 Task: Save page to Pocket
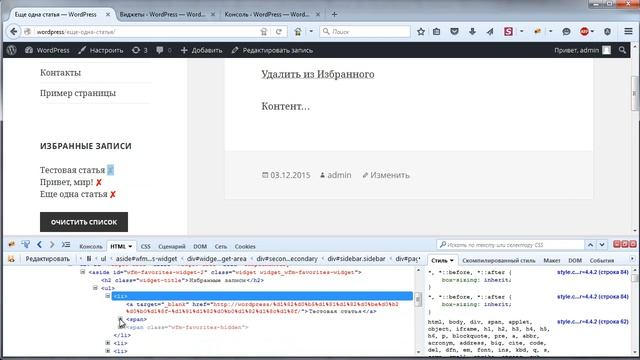(454, 31)
